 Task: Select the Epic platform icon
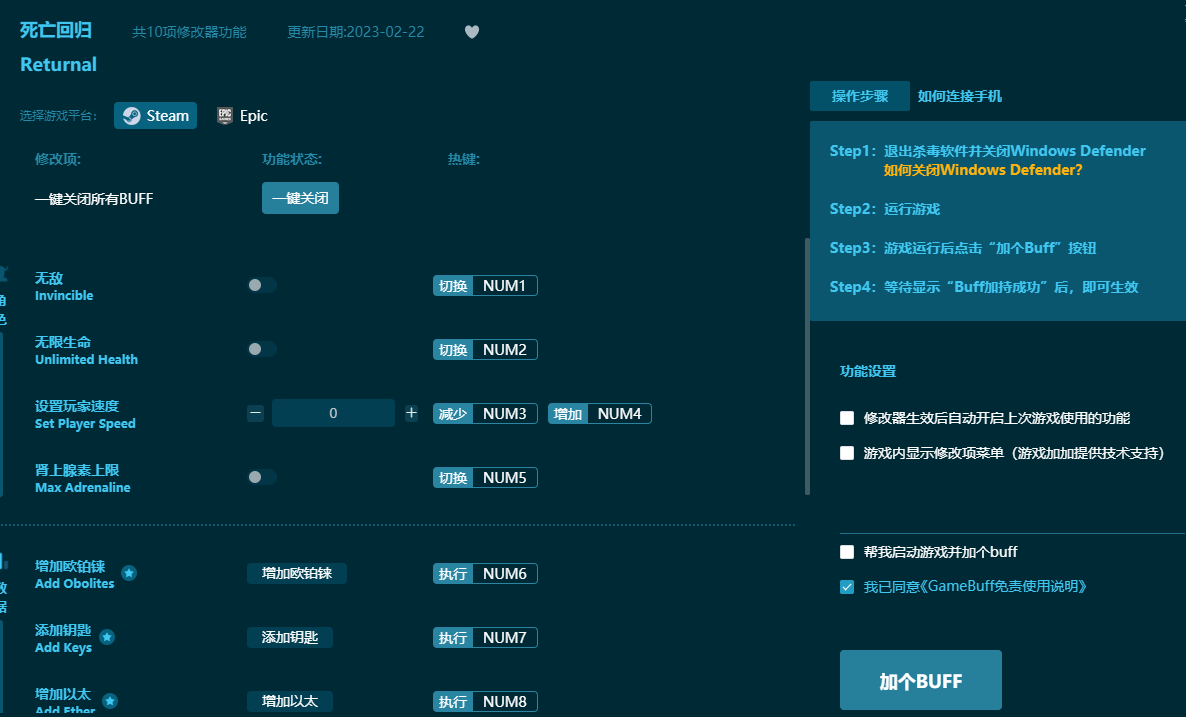(x=225, y=116)
